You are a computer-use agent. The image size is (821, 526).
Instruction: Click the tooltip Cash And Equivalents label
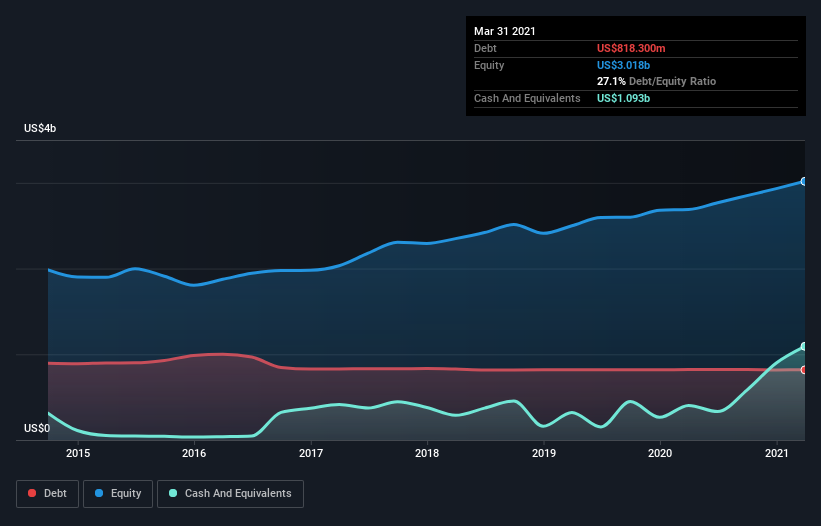[x=527, y=98]
